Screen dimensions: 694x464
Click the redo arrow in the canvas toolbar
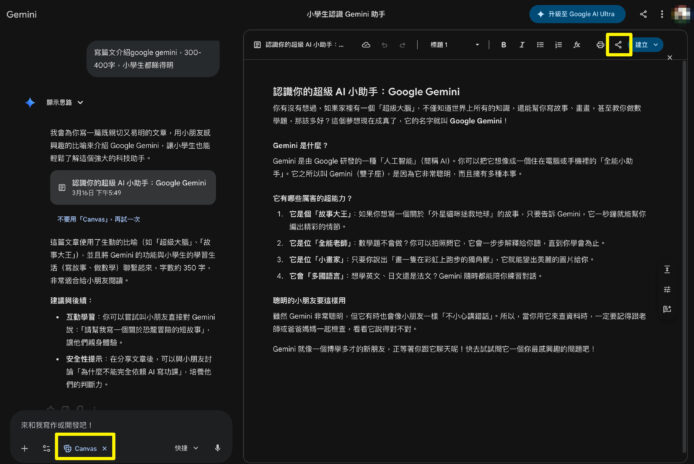point(402,45)
